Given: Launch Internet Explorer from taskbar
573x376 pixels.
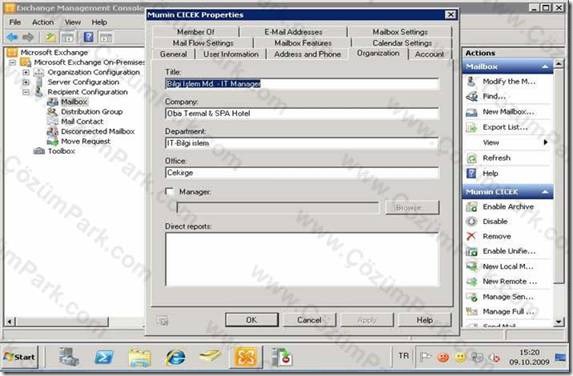Looking at the screenshot, I should pos(175,357).
